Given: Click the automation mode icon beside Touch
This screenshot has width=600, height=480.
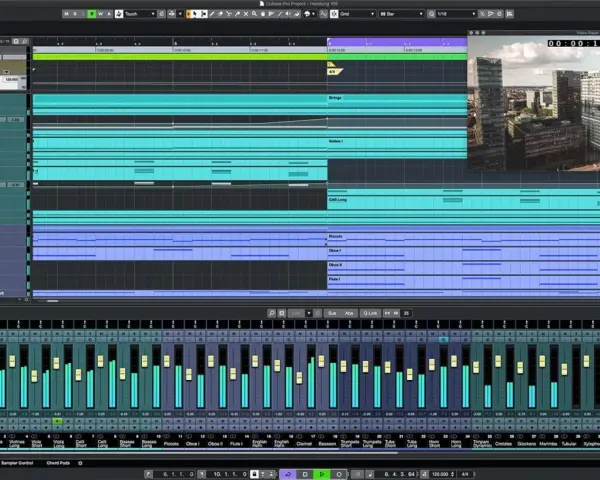Looking at the screenshot, I should coord(119,14).
